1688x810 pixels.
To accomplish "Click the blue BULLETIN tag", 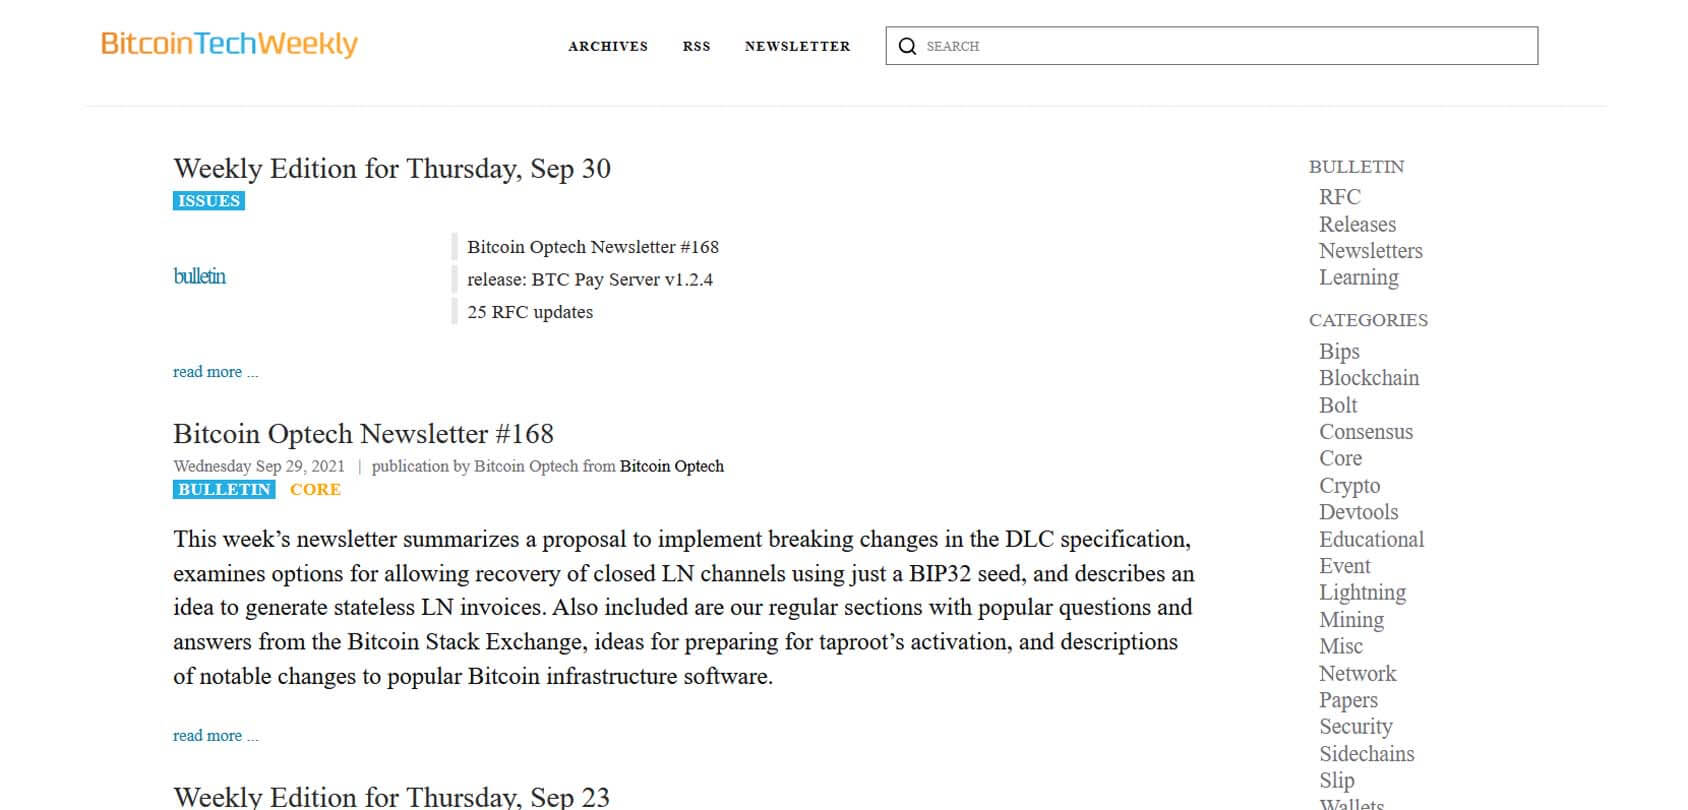I will [x=224, y=490].
